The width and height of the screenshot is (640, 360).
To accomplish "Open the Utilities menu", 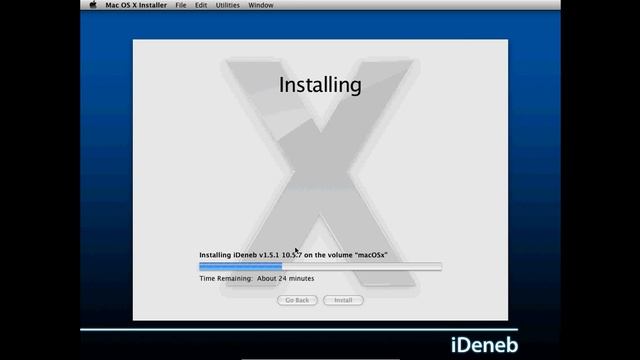I will (x=228, y=5).
